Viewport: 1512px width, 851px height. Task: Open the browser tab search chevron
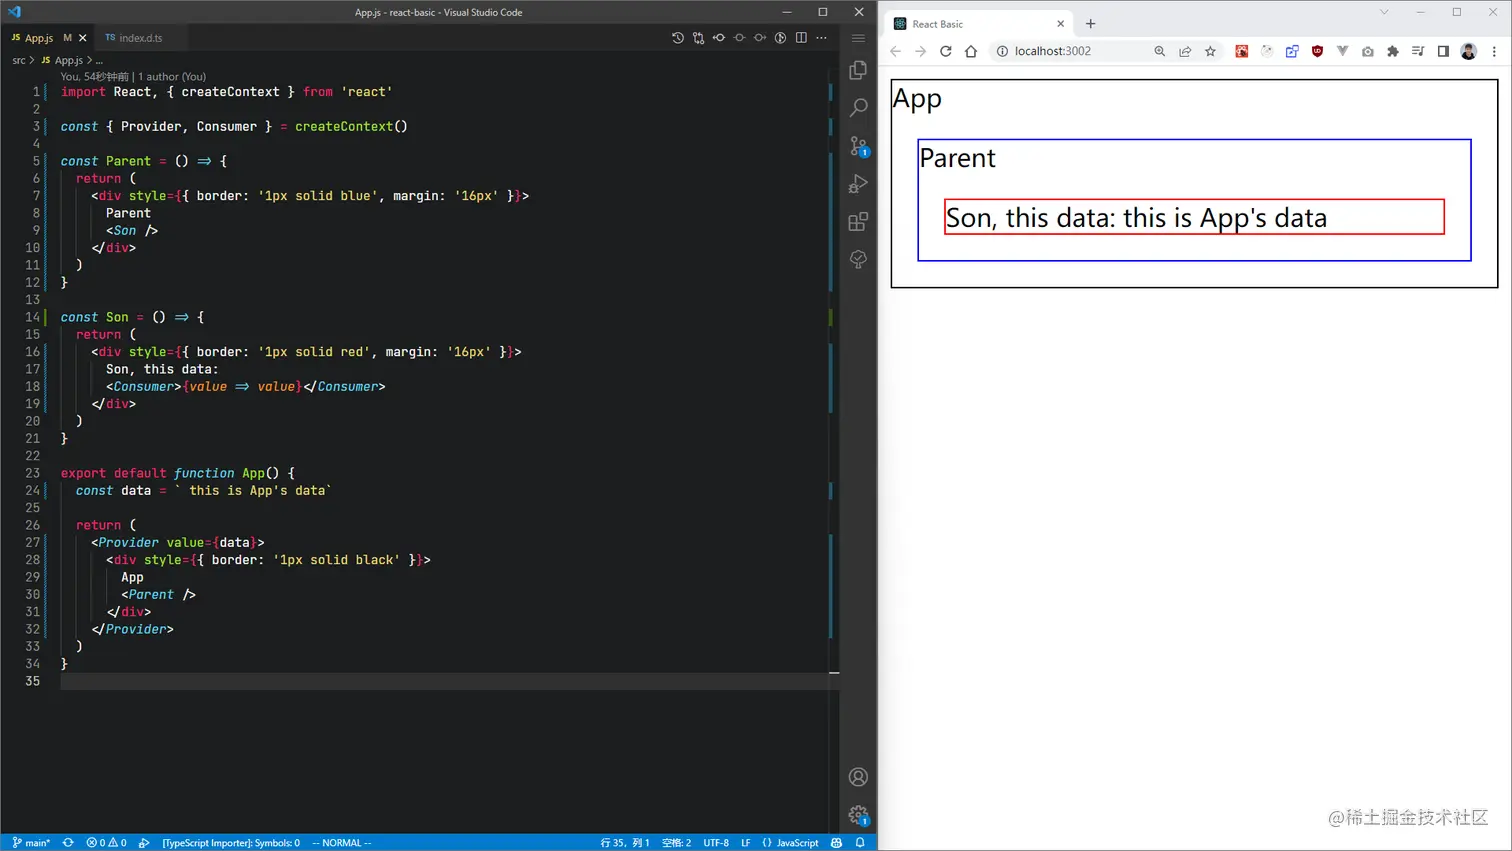coord(1384,12)
